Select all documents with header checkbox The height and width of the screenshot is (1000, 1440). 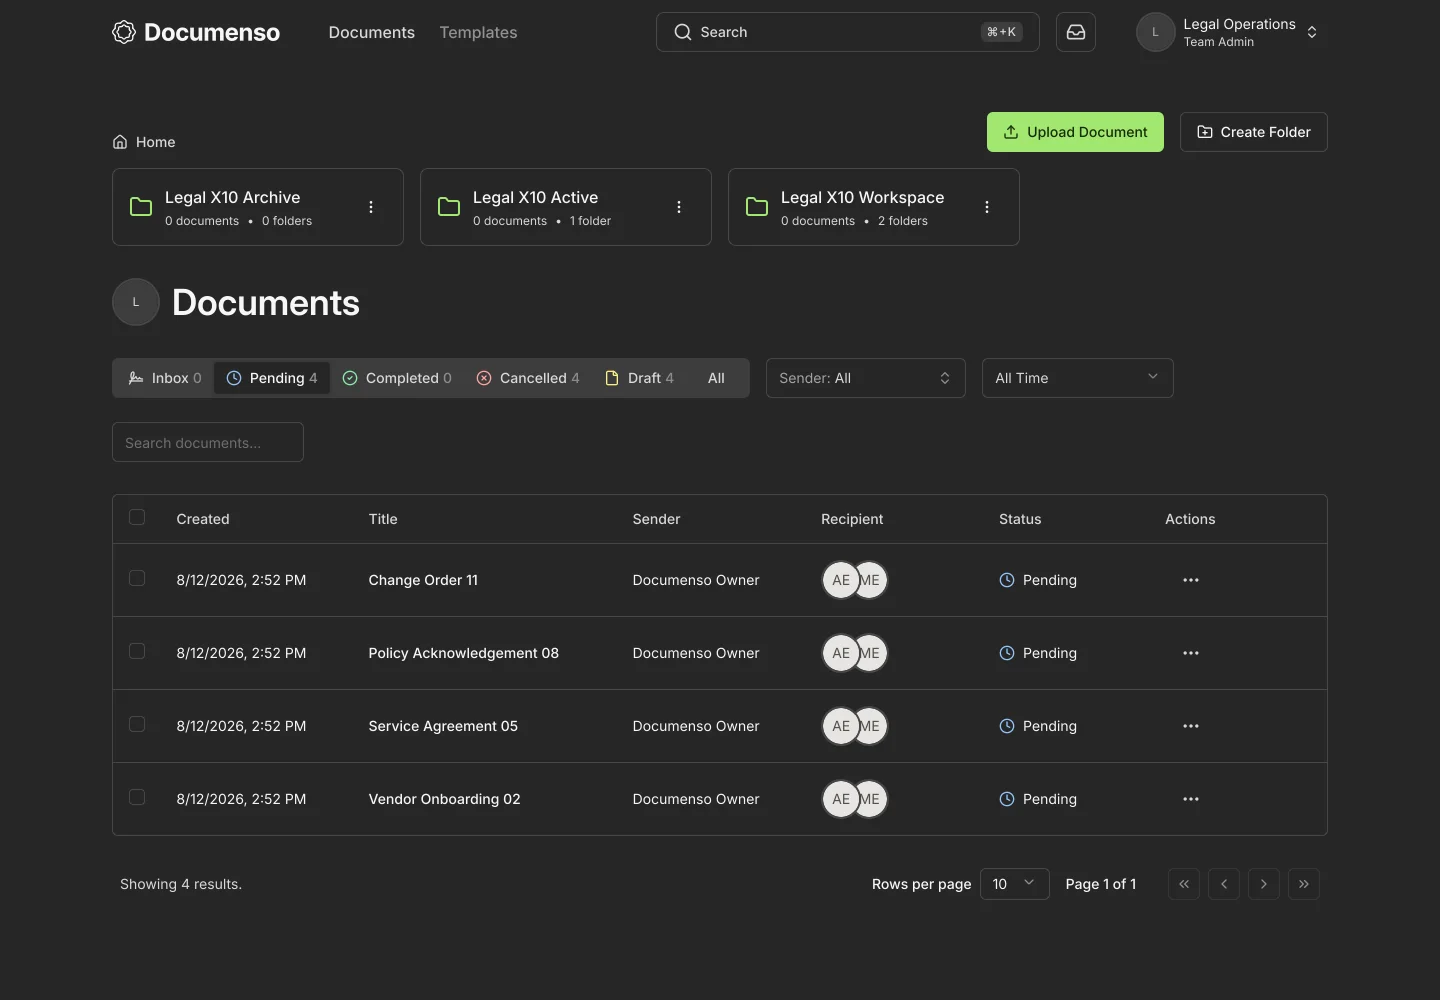click(x=137, y=517)
